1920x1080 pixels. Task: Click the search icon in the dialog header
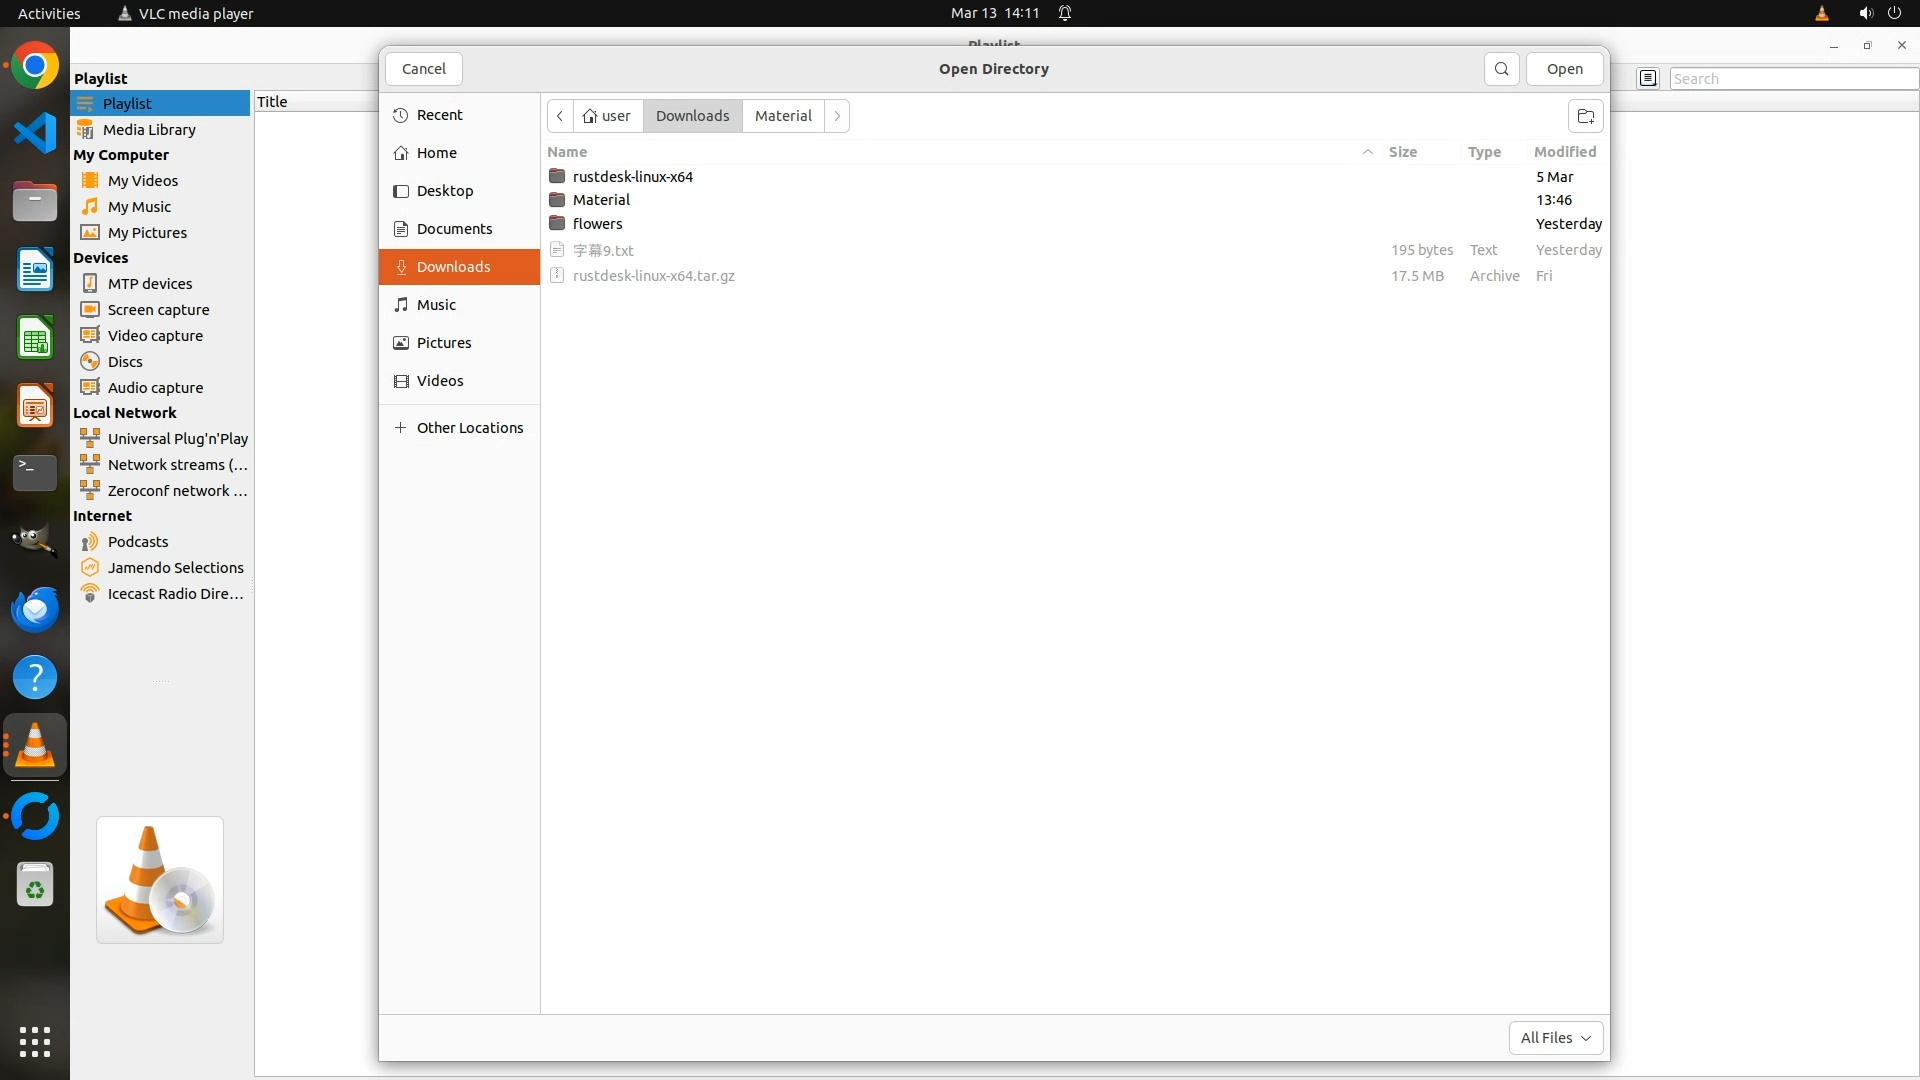tap(1501, 69)
